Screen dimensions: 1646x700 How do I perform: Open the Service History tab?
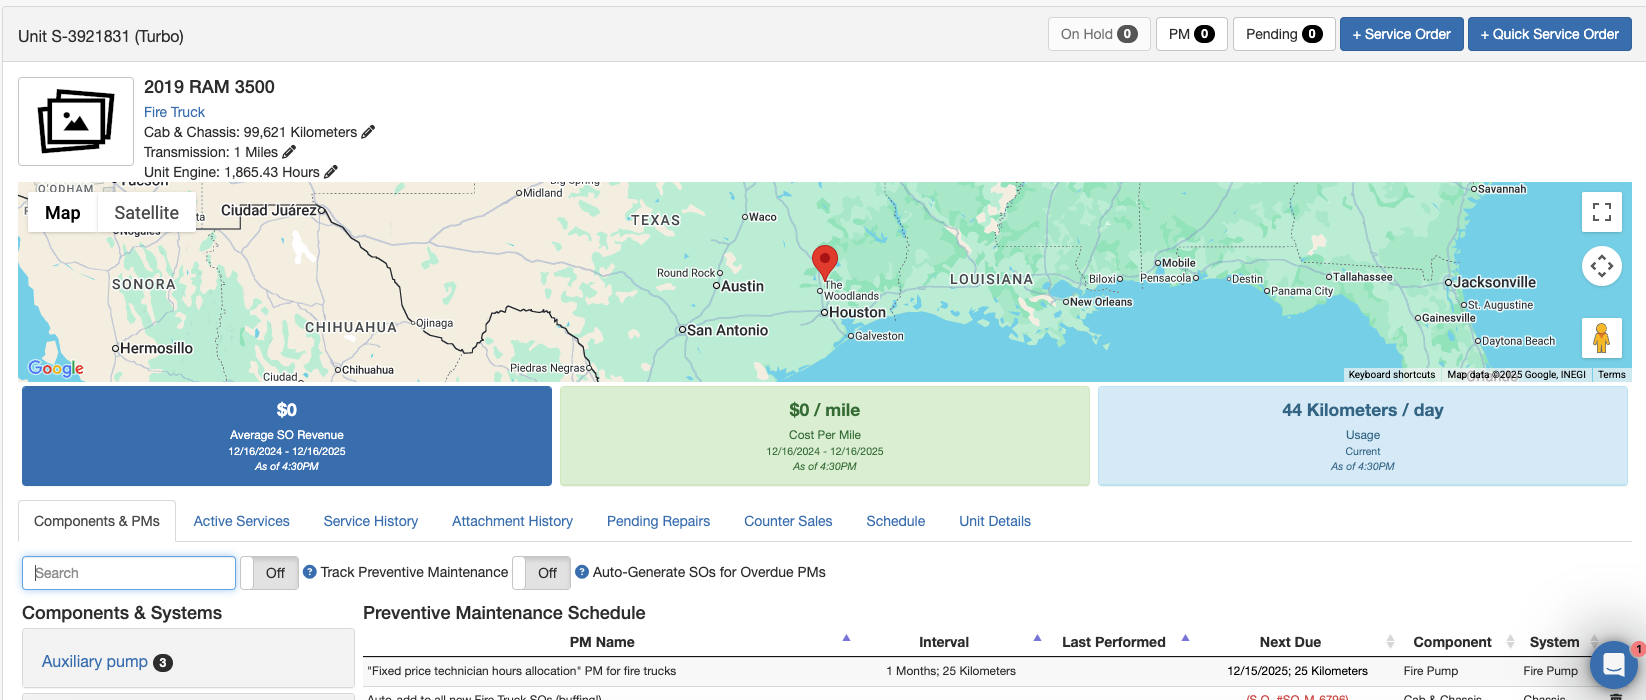[x=371, y=521]
